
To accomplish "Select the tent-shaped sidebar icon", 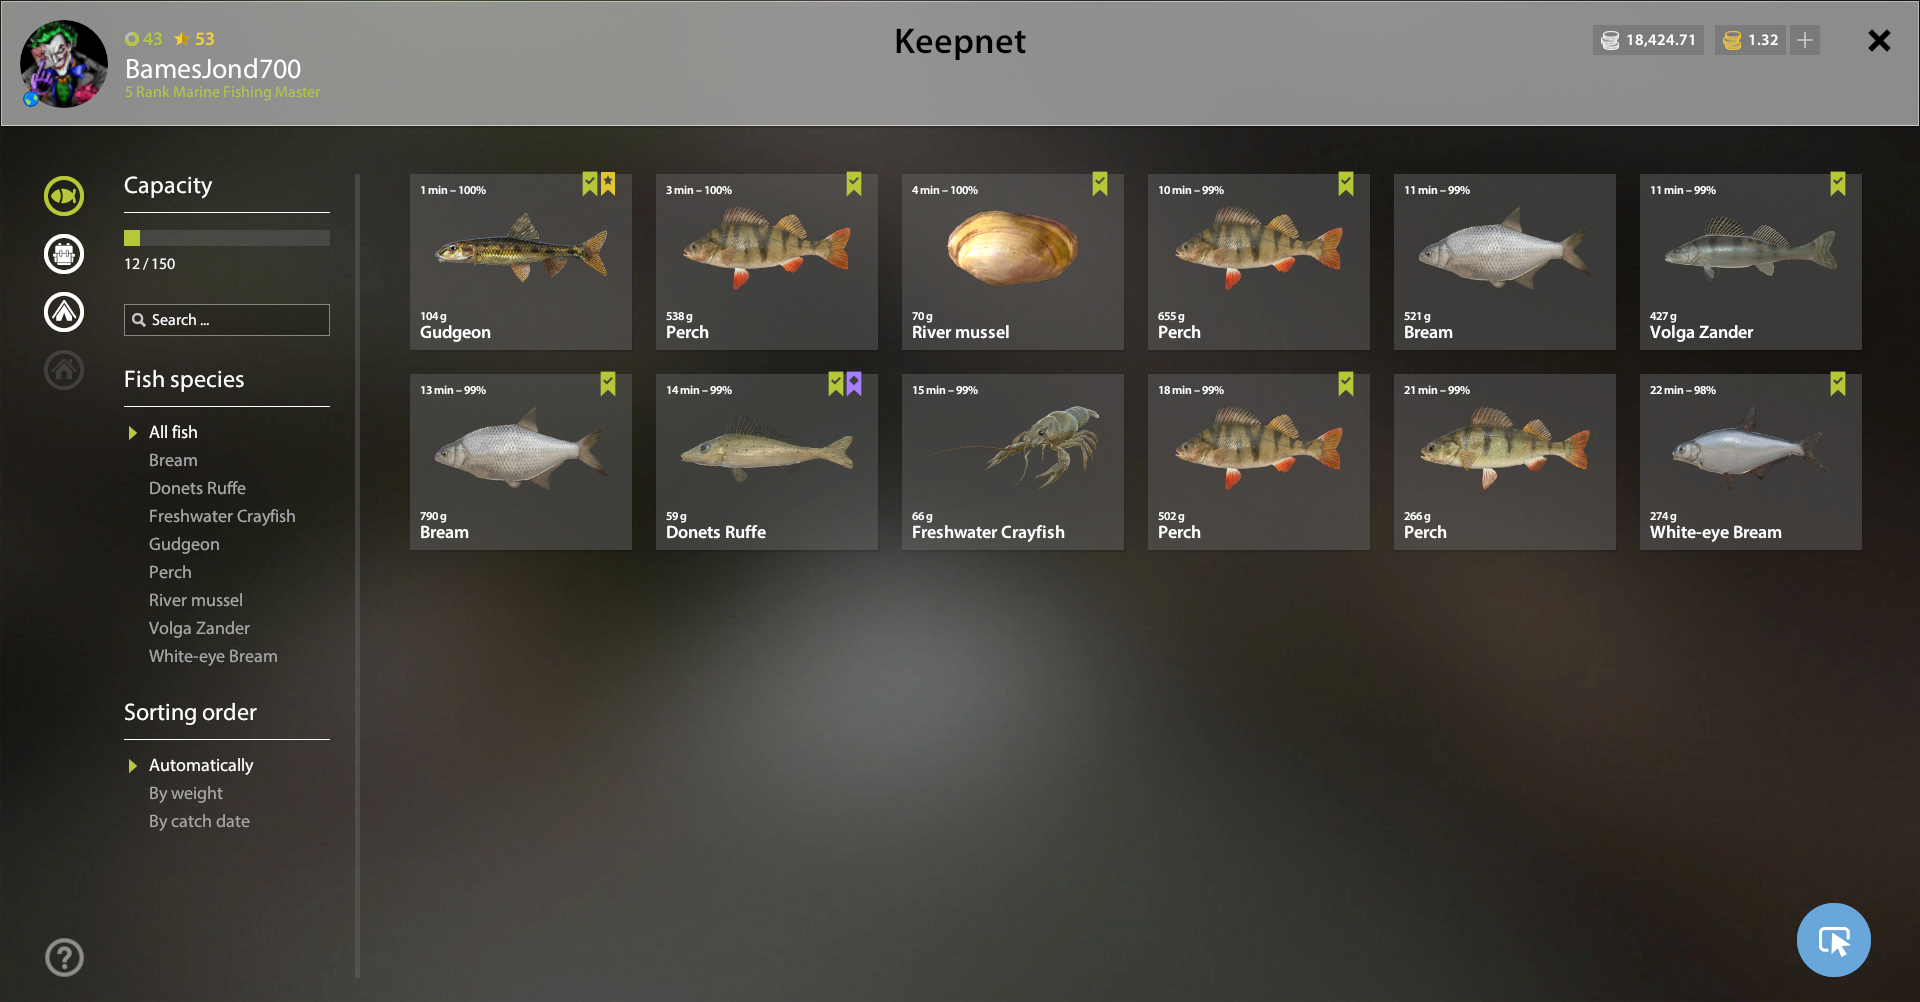I will (64, 312).
